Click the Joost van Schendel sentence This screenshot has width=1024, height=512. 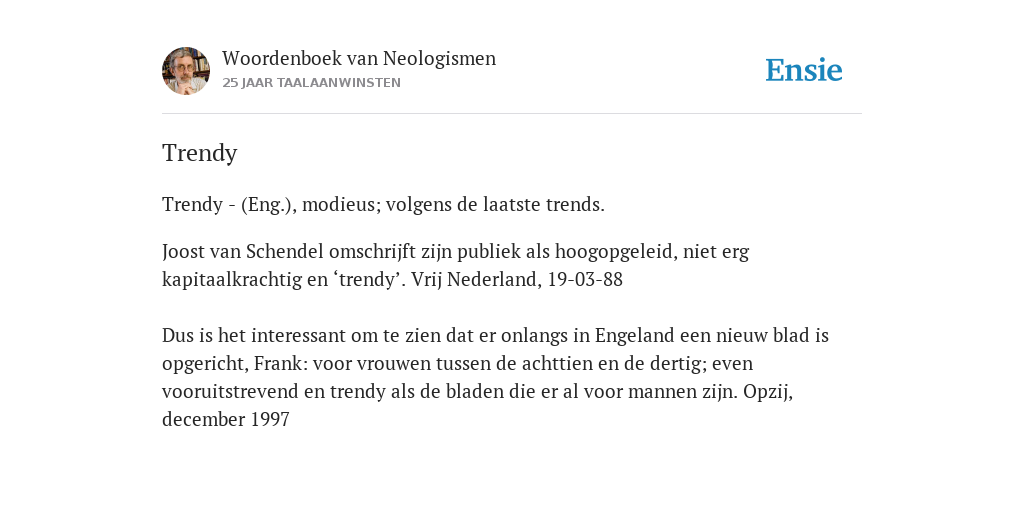click(455, 265)
